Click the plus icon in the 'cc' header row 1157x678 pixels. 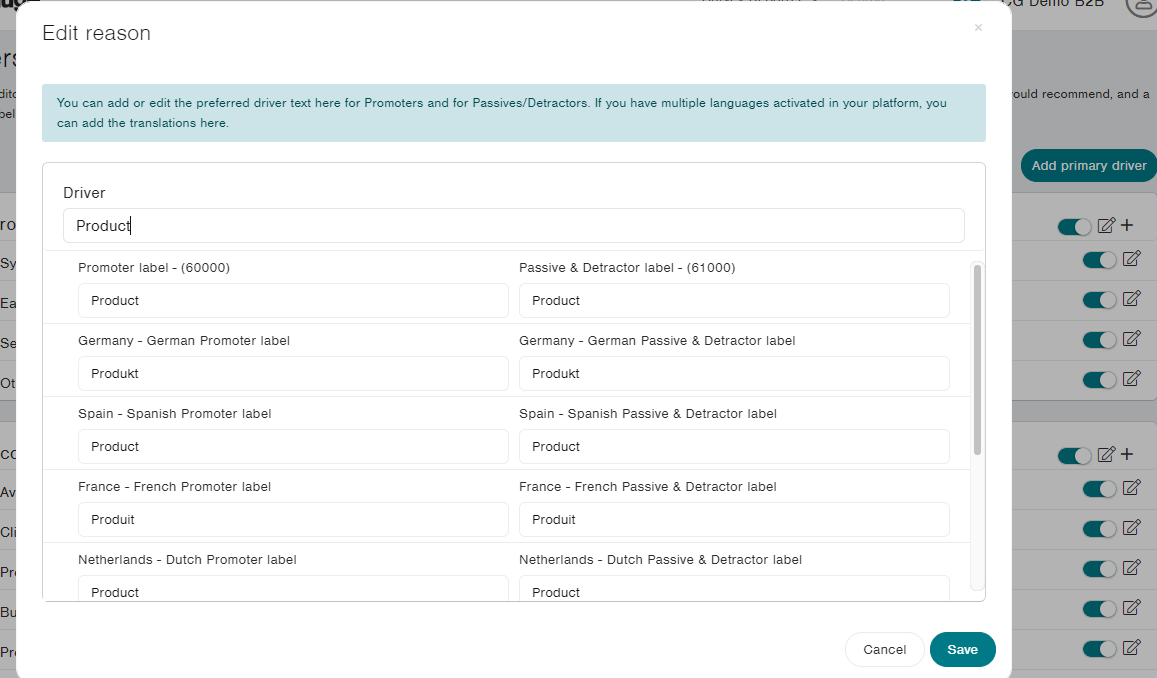point(1127,454)
